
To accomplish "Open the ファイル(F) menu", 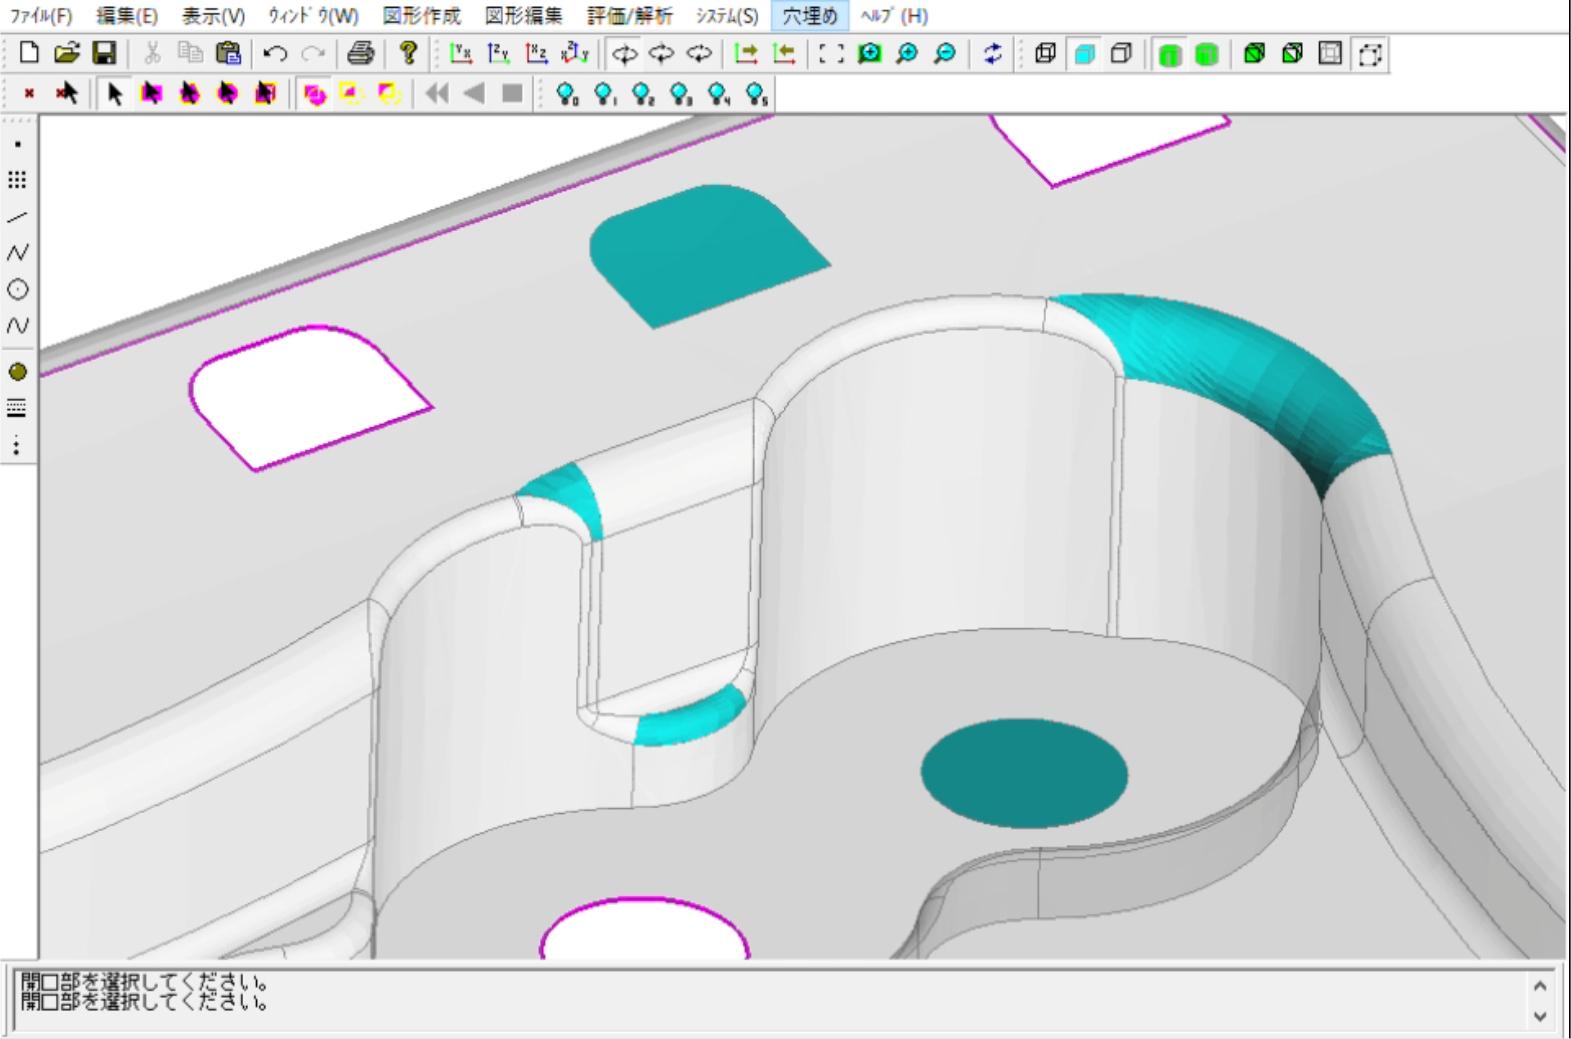I will pyautogui.click(x=41, y=16).
